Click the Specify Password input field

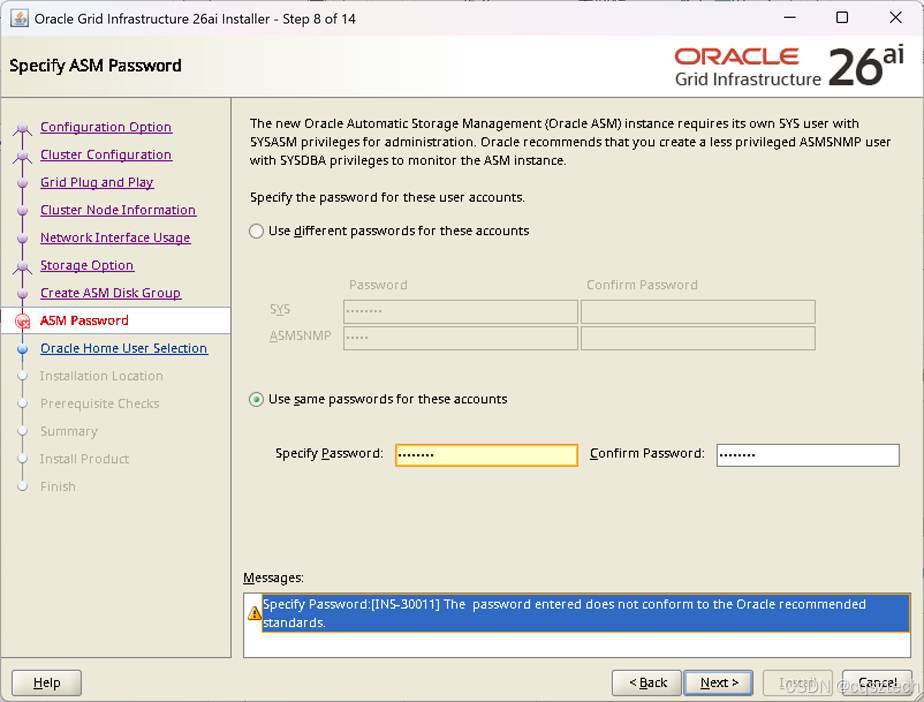tap(486, 455)
